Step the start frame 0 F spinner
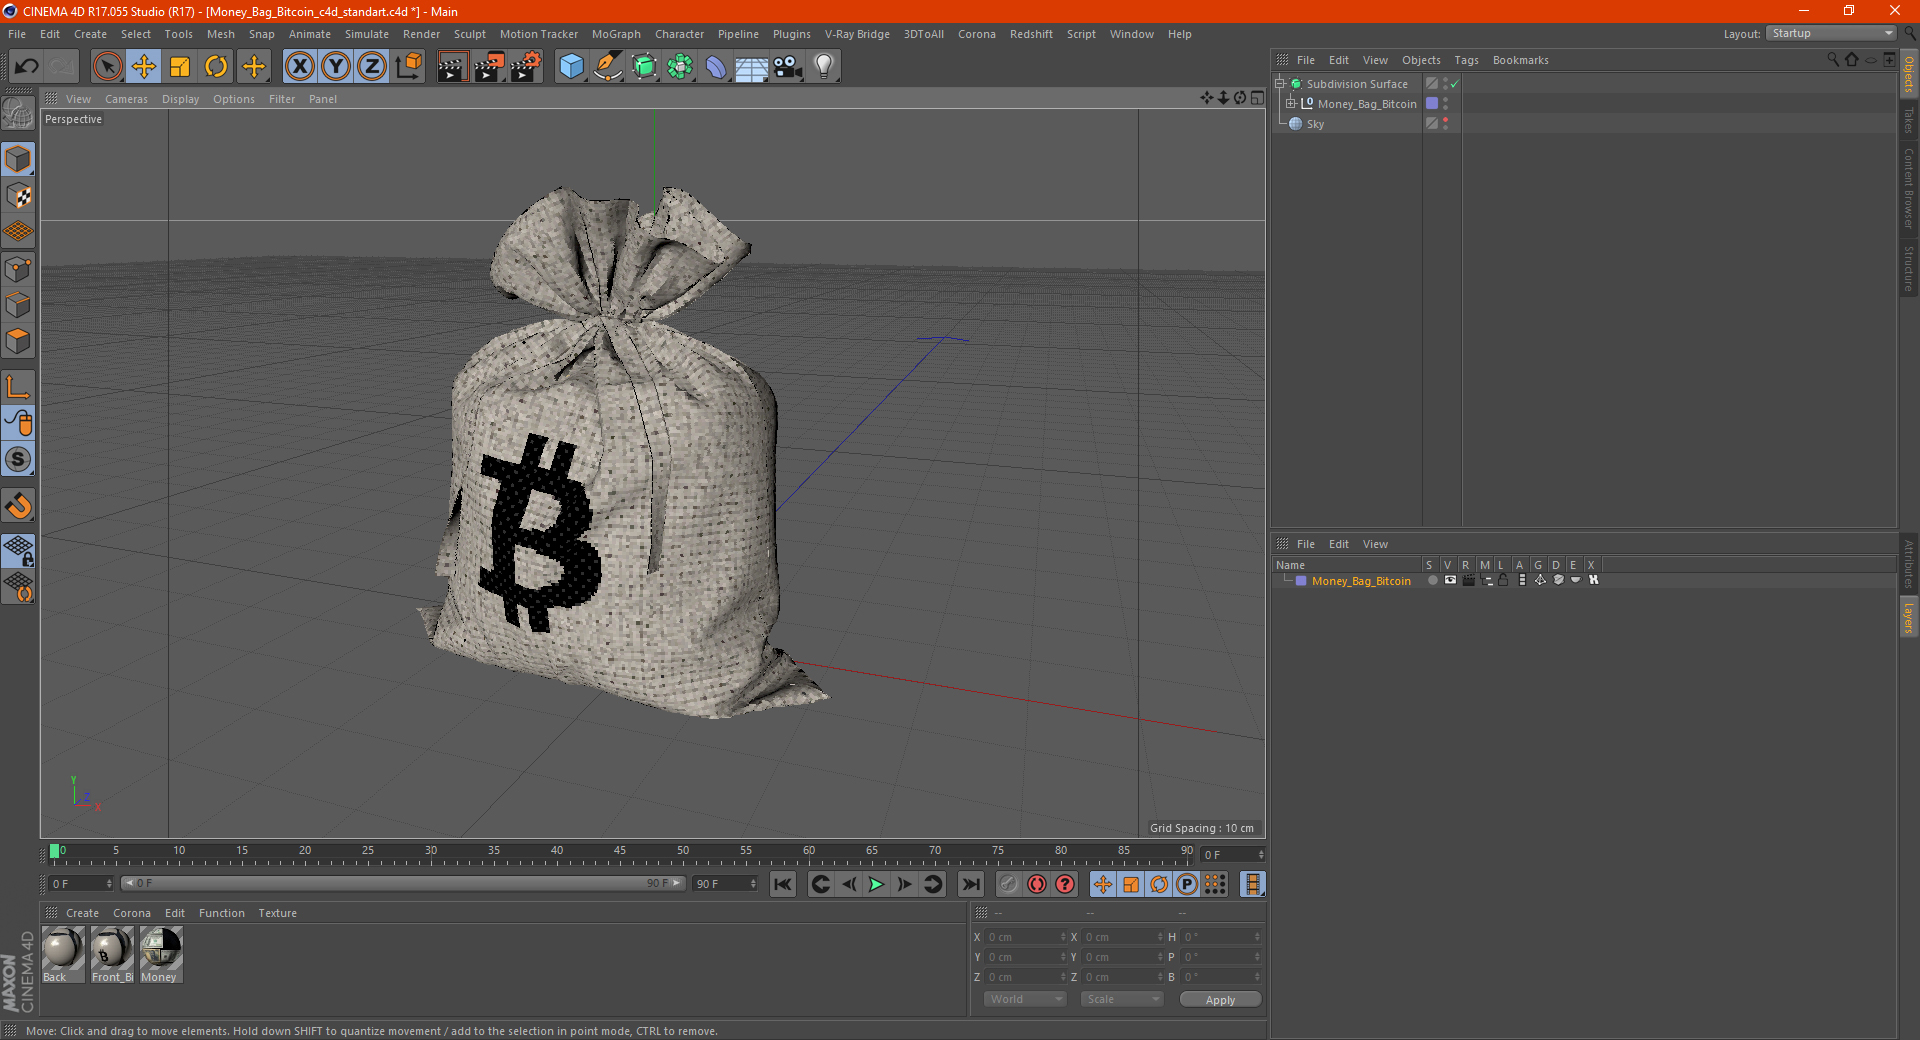 [109, 884]
